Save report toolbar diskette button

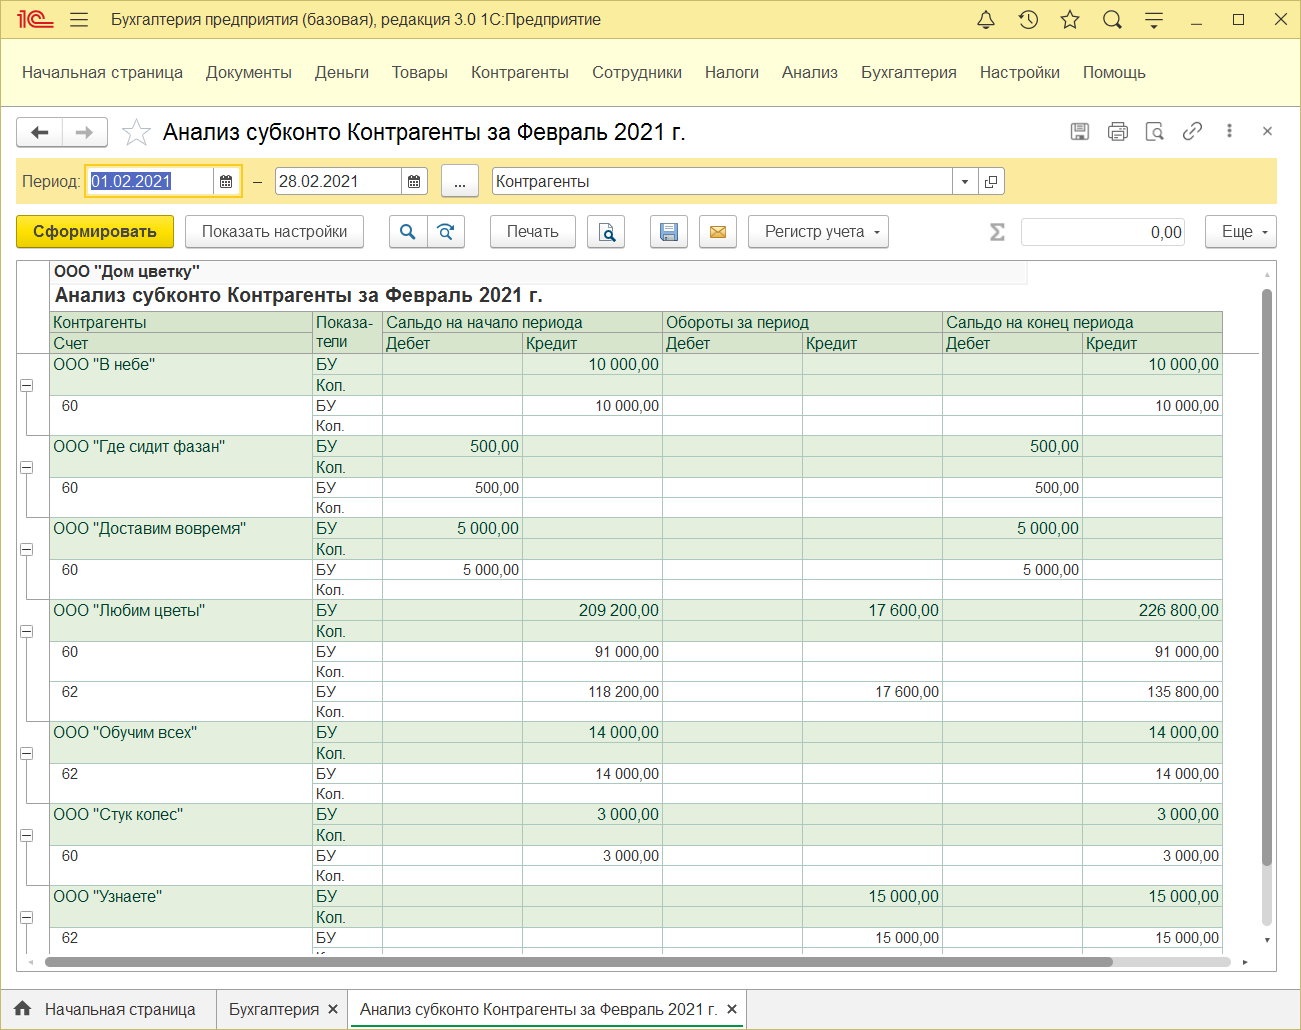pyautogui.click(x=669, y=232)
